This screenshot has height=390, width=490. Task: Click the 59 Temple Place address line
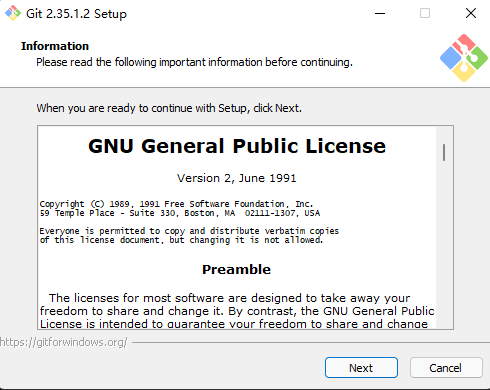[180, 213]
